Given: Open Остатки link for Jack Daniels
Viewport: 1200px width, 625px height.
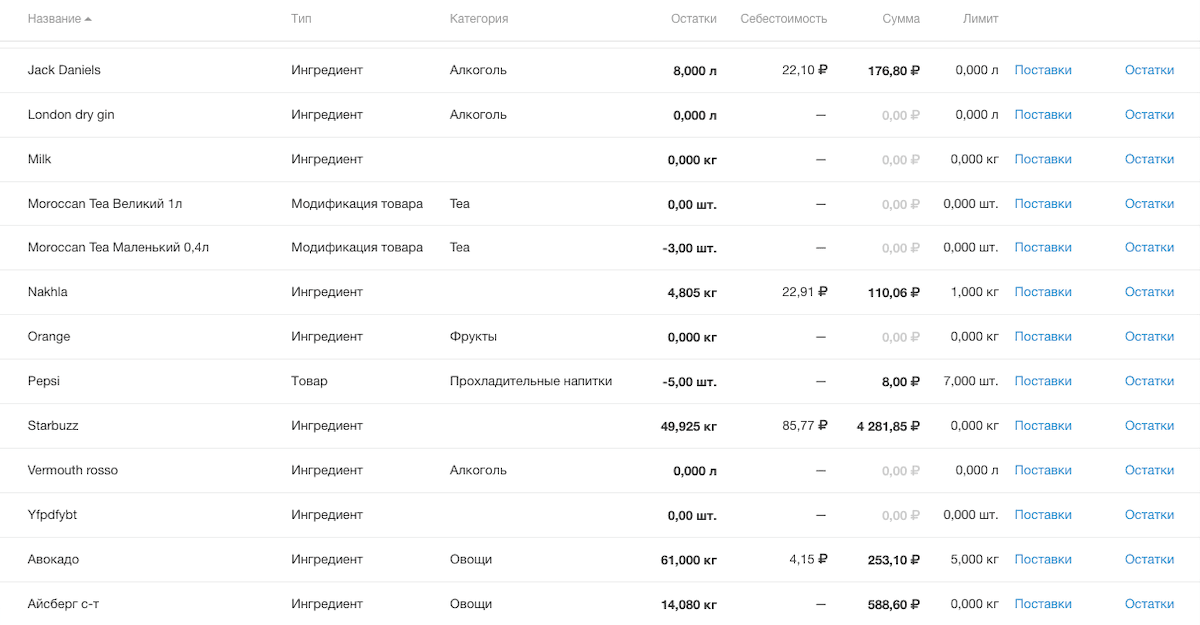Looking at the screenshot, I should click(1149, 70).
